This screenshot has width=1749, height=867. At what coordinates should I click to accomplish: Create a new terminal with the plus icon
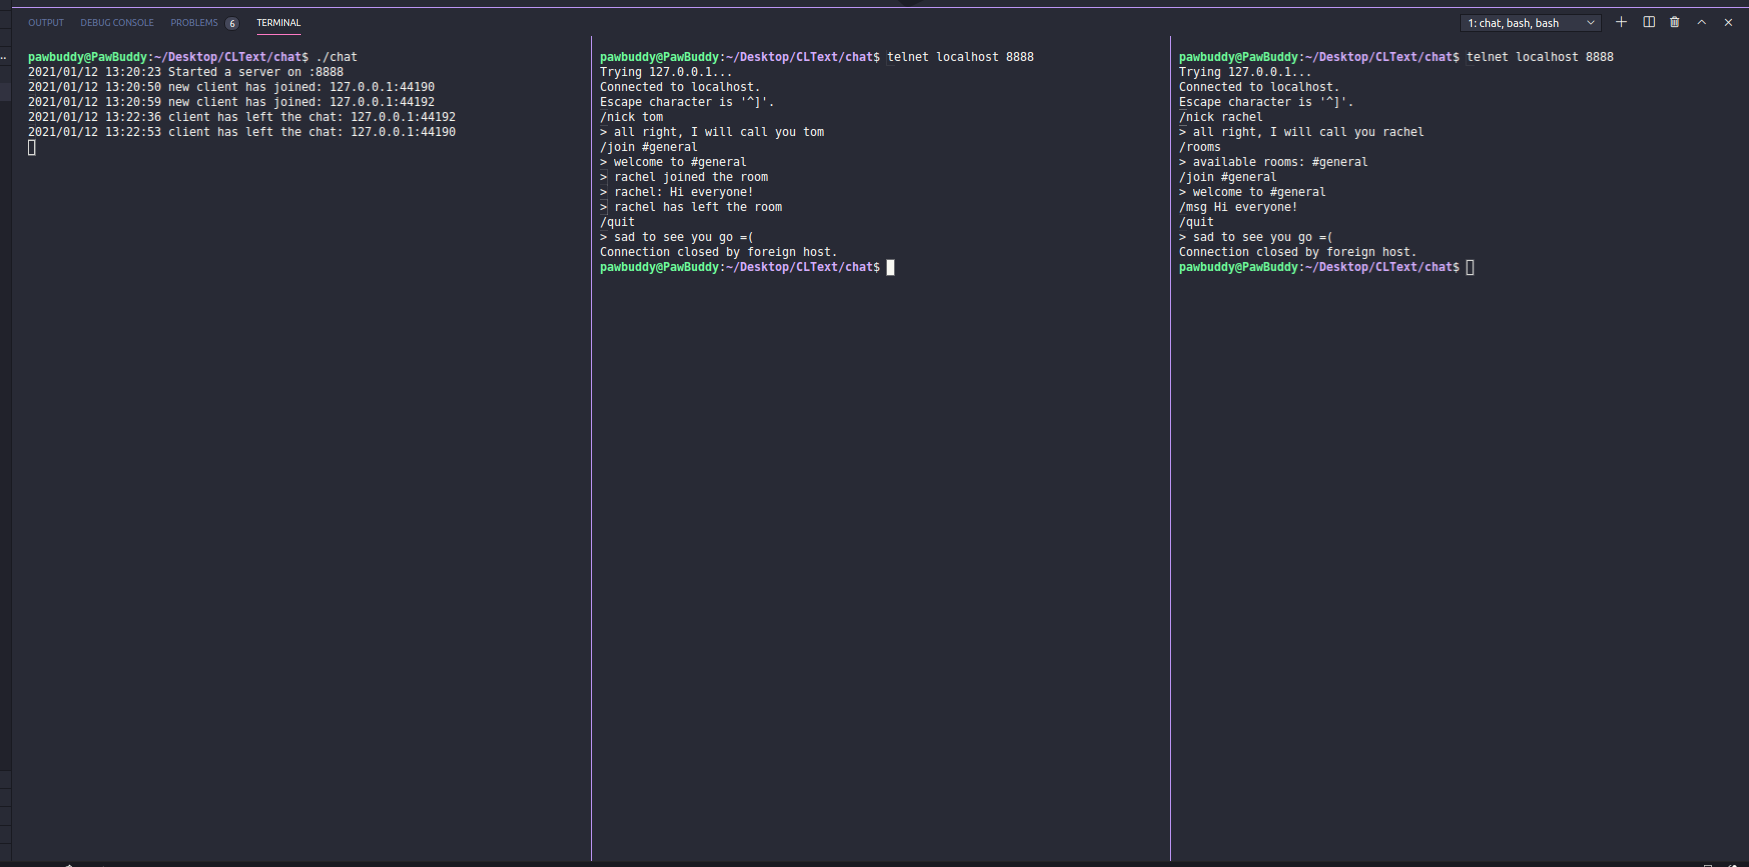point(1621,22)
